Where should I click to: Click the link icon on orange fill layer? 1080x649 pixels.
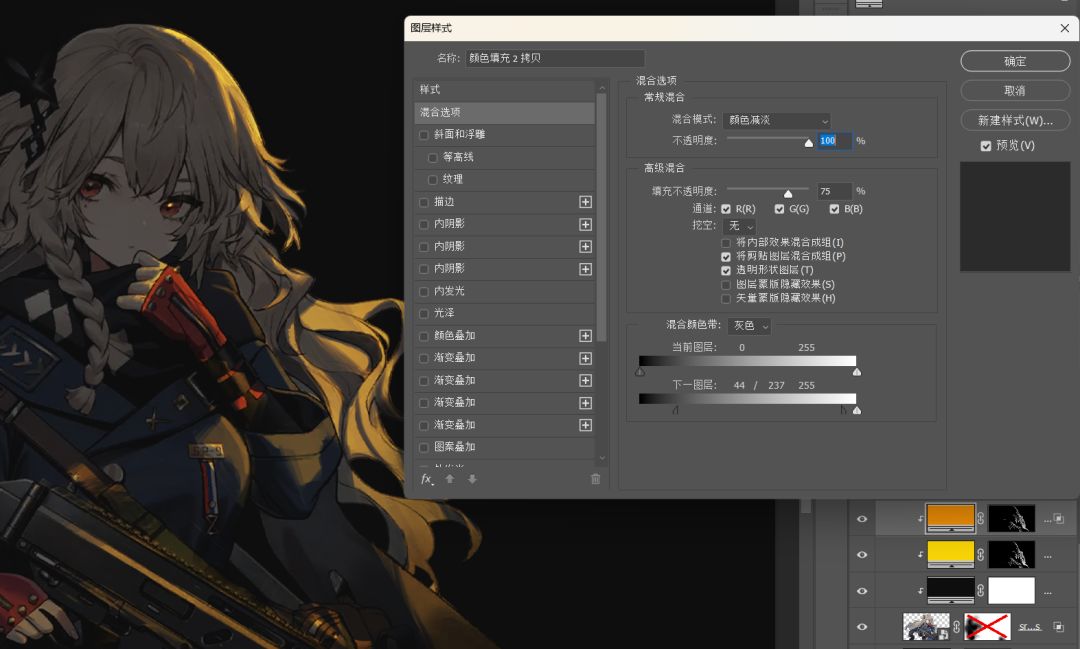point(981,518)
